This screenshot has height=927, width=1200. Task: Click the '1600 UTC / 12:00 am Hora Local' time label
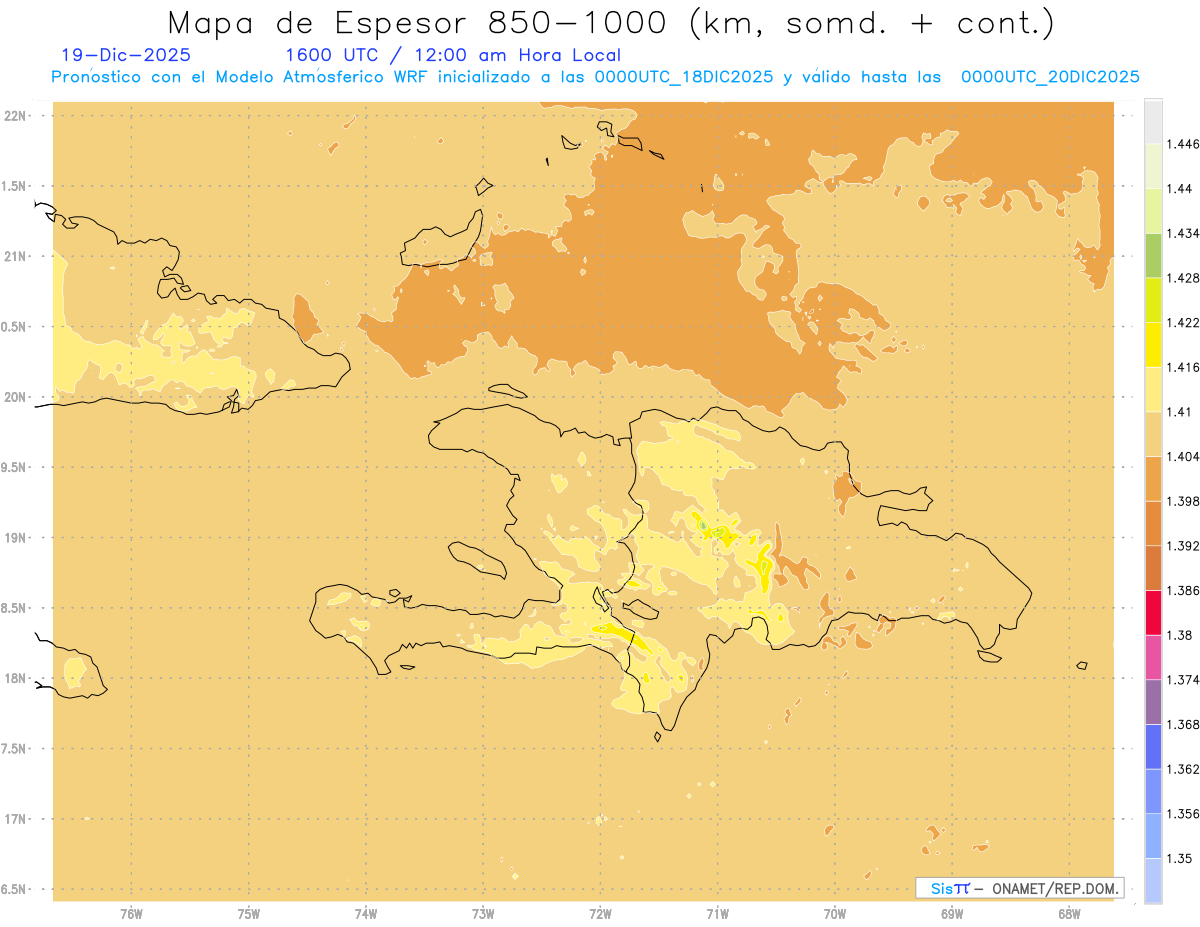pos(453,55)
